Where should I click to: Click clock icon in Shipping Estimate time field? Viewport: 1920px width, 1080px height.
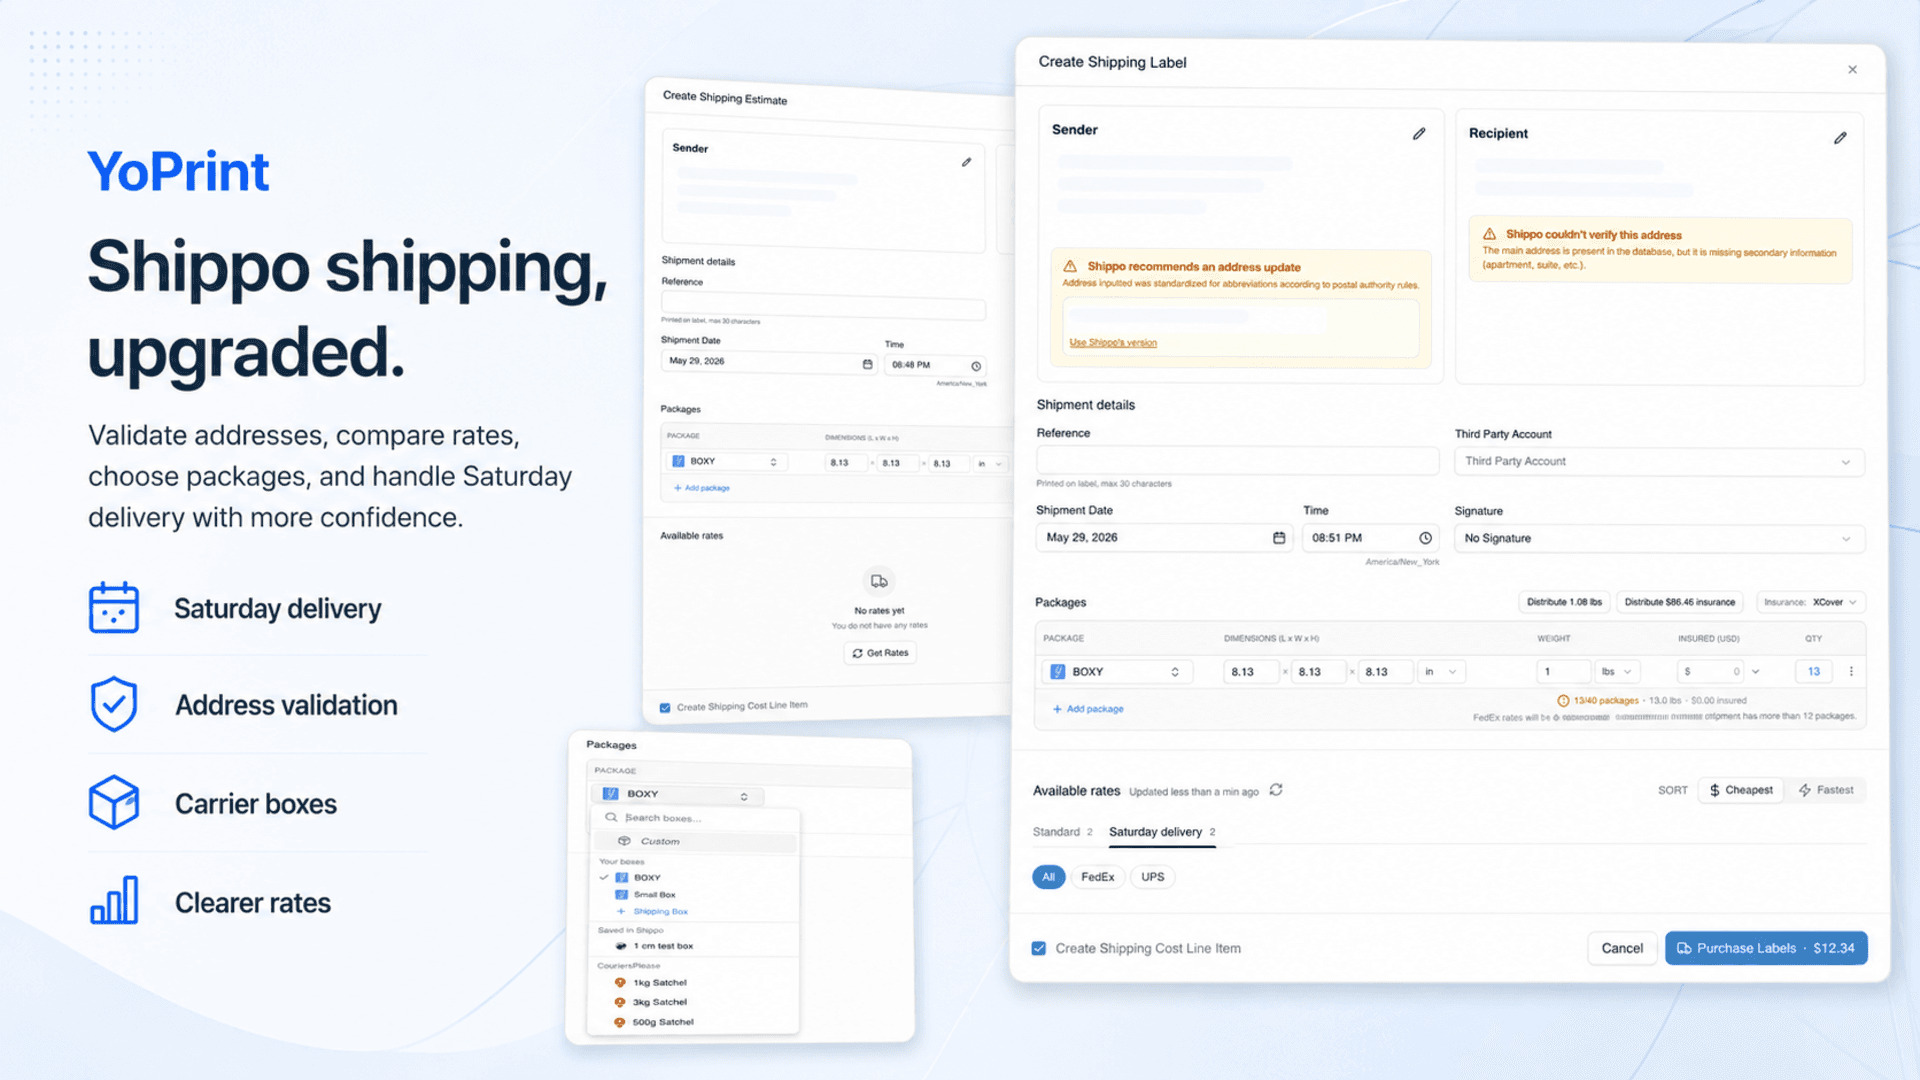click(x=976, y=366)
